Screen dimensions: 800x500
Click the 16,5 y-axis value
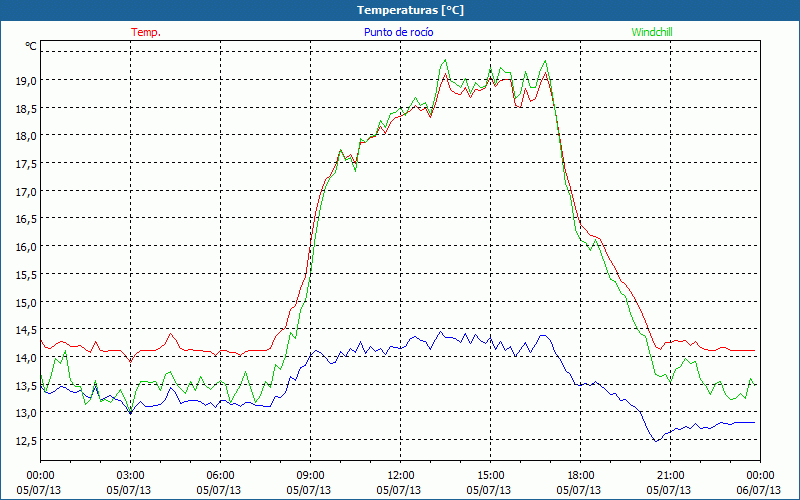[27, 219]
